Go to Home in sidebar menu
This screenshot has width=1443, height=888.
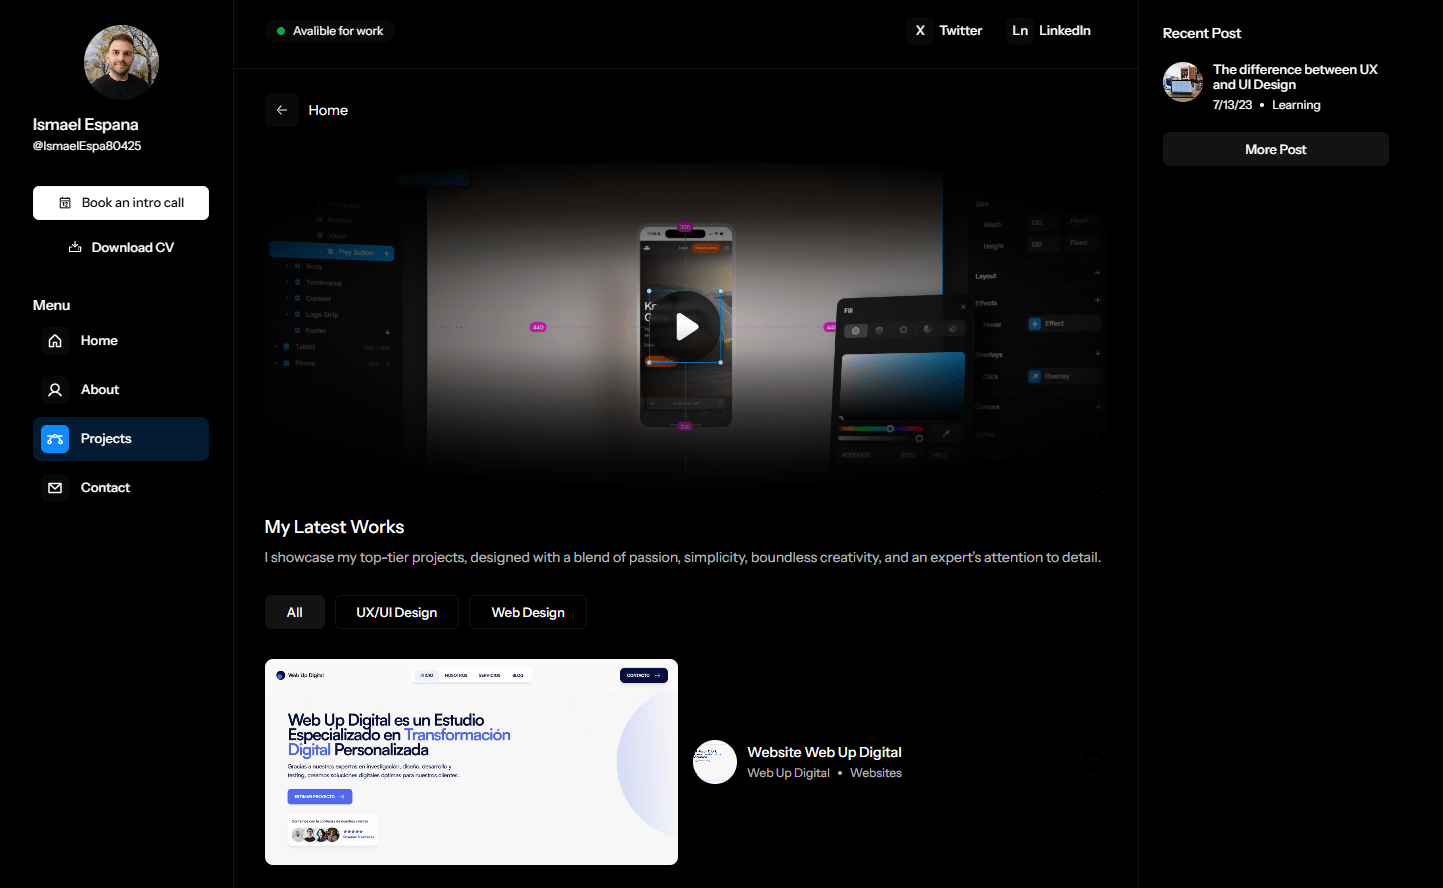pyautogui.click(x=121, y=341)
